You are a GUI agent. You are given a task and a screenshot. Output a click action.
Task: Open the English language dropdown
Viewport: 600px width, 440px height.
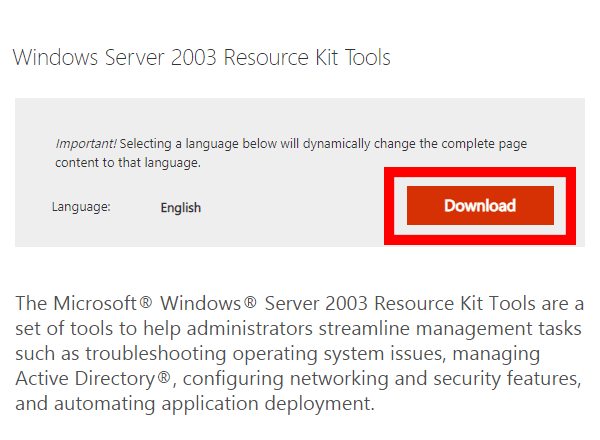pyautogui.click(x=181, y=208)
